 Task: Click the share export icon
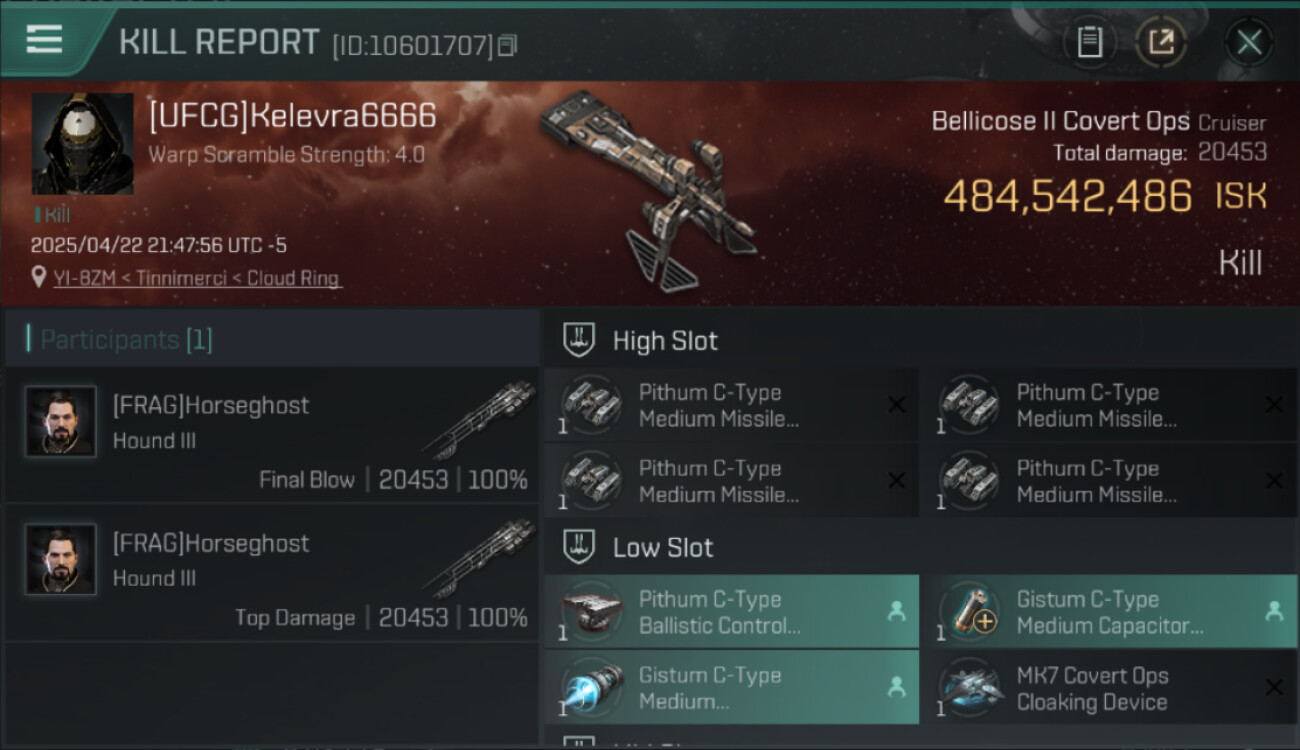click(1160, 42)
